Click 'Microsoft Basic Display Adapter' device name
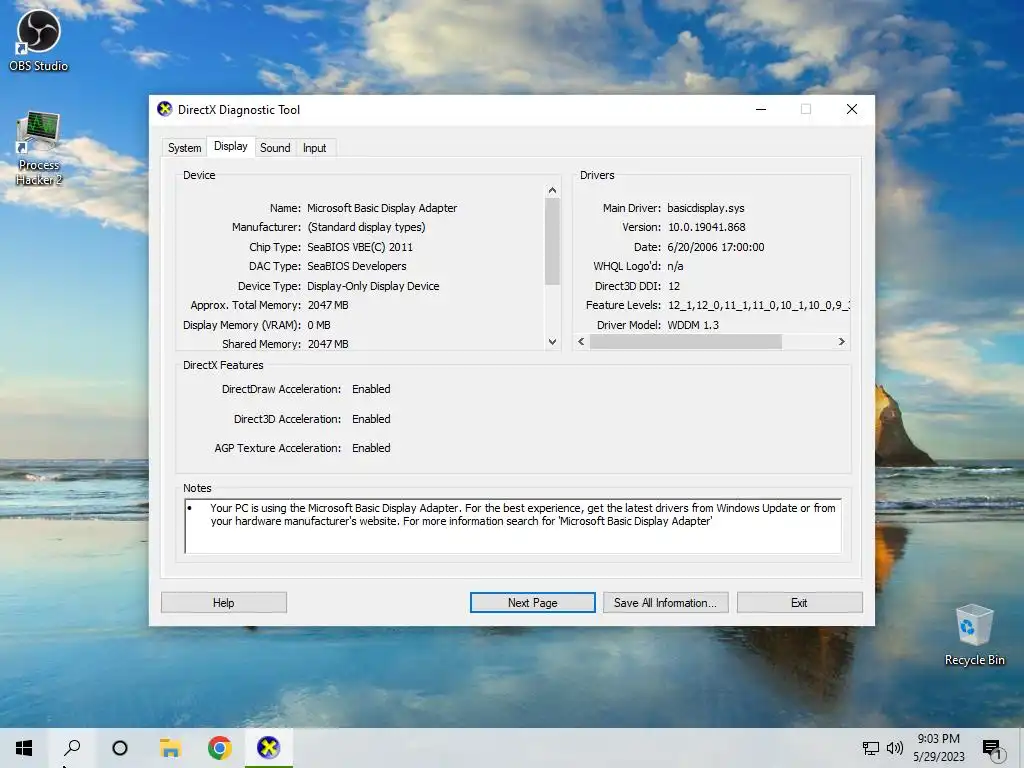1024x768 pixels. pos(382,208)
